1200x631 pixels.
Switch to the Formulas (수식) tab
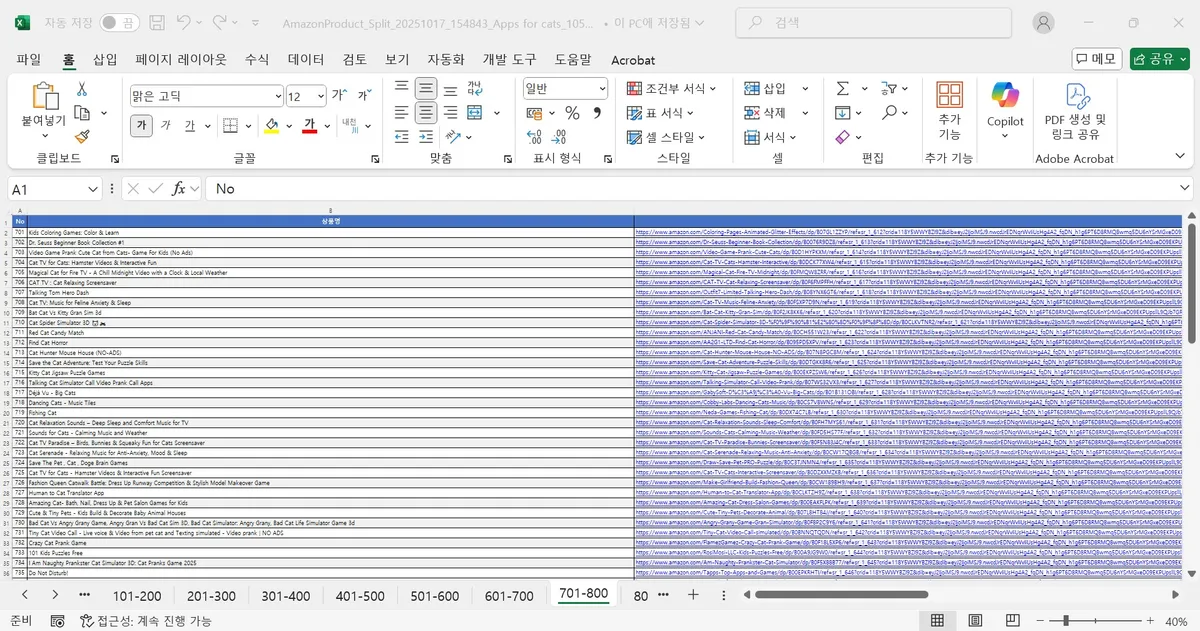(257, 60)
